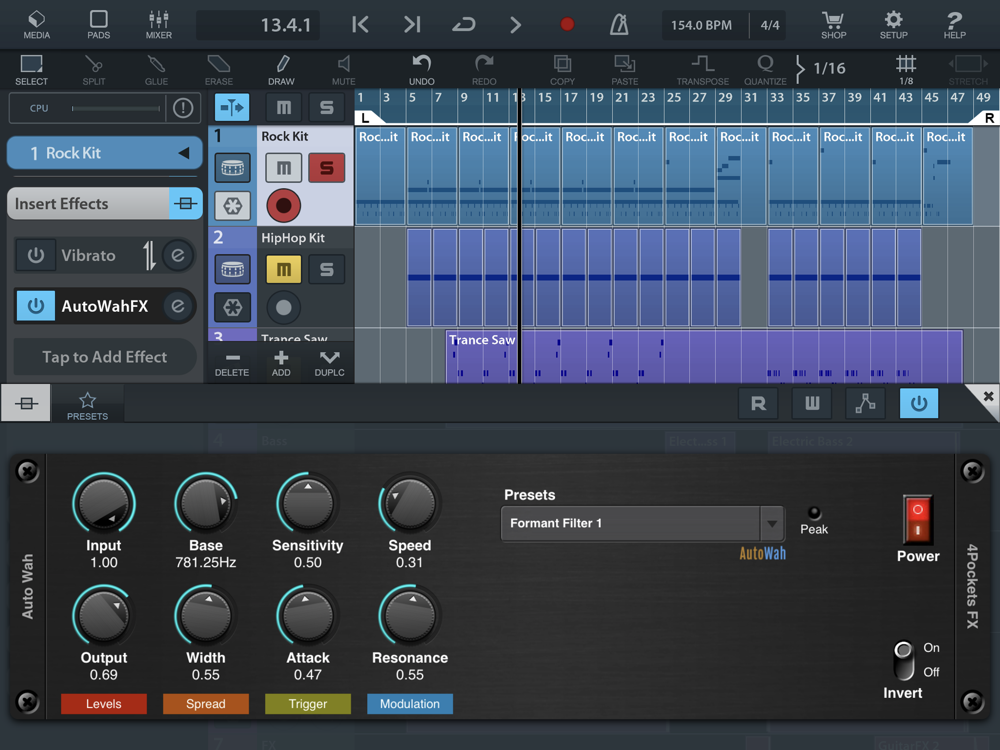Screen dimensions: 1000x750
Task: Click the Base 781.25Hz knob
Action: click(205, 503)
